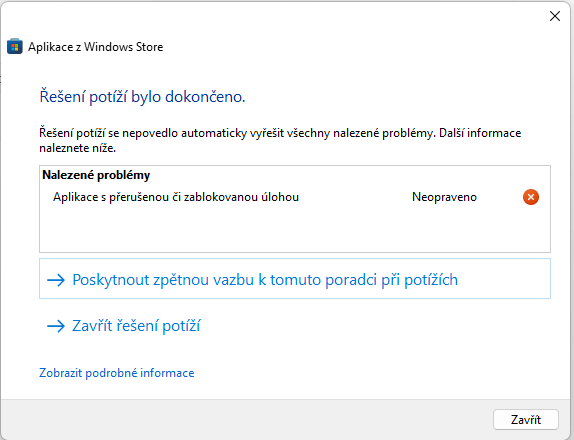
Task: Select the Poskytnout zpětnou vazbu option text
Action: tap(265, 280)
